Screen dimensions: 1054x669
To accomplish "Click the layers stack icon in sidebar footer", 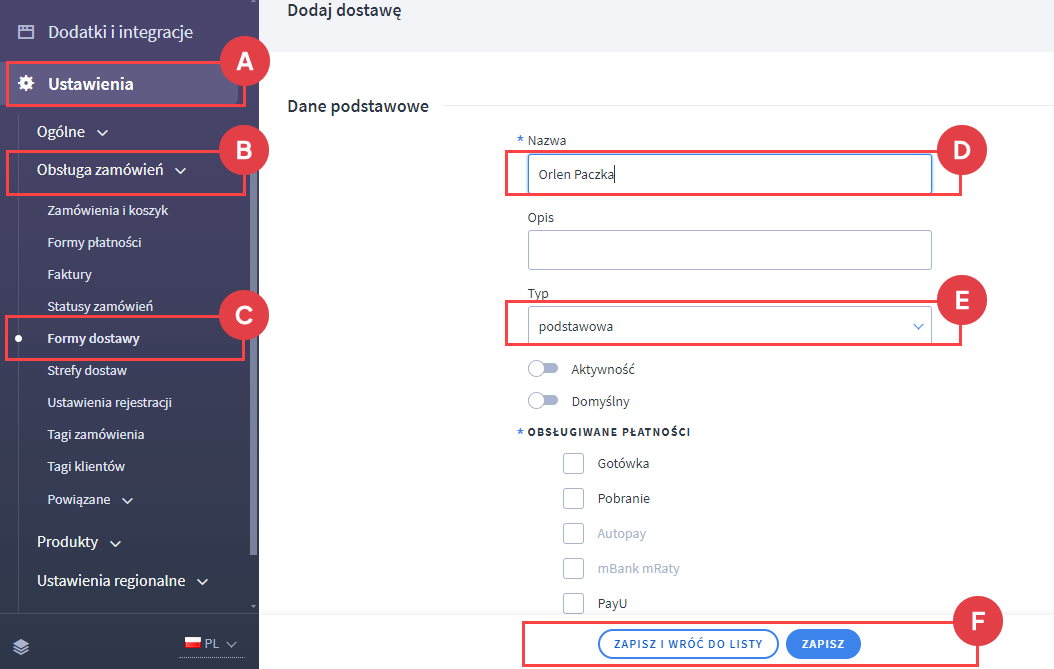I will click(x=22, y=645).
